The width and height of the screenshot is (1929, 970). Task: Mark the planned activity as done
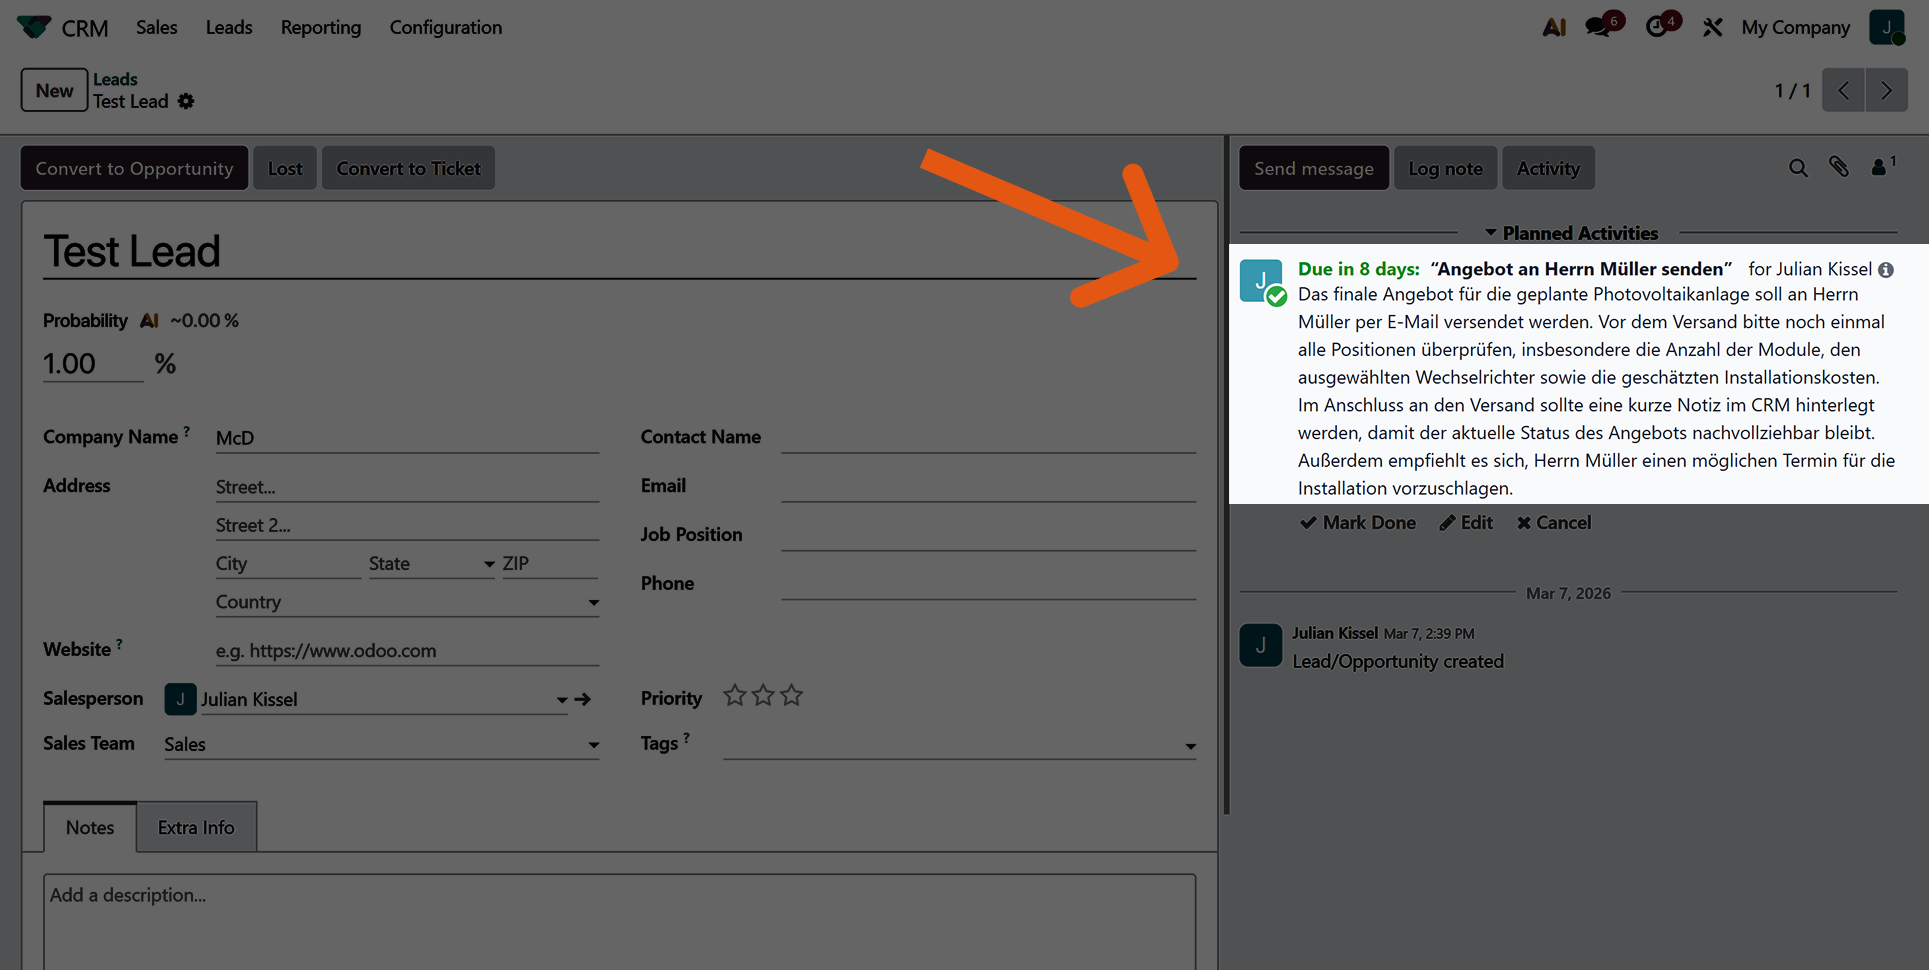1357,523
